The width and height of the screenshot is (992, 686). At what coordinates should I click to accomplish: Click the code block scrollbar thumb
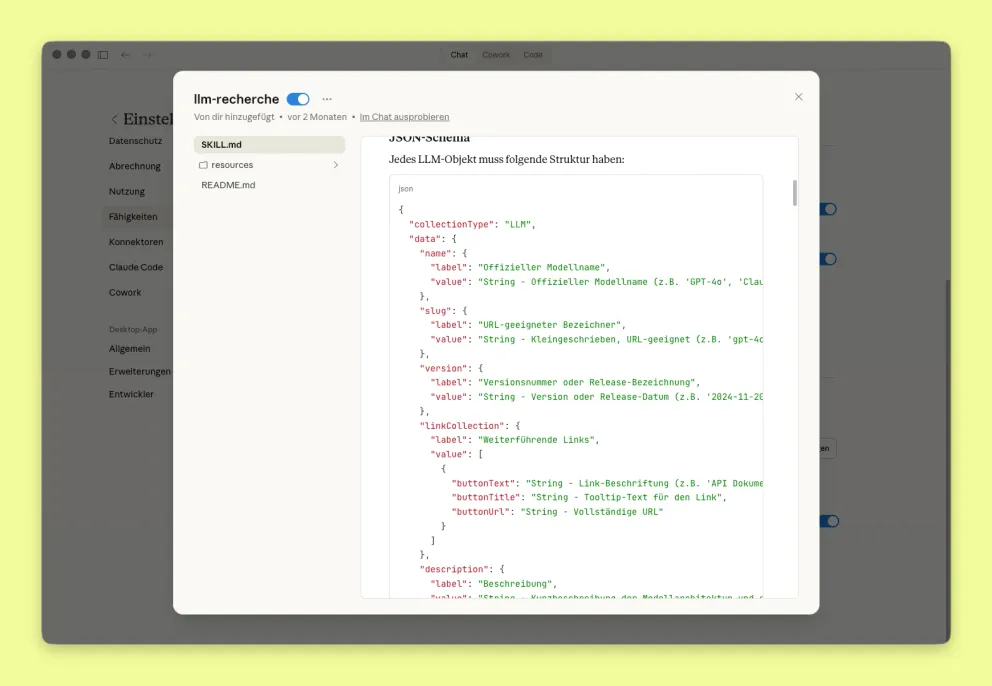coord(795,193)
